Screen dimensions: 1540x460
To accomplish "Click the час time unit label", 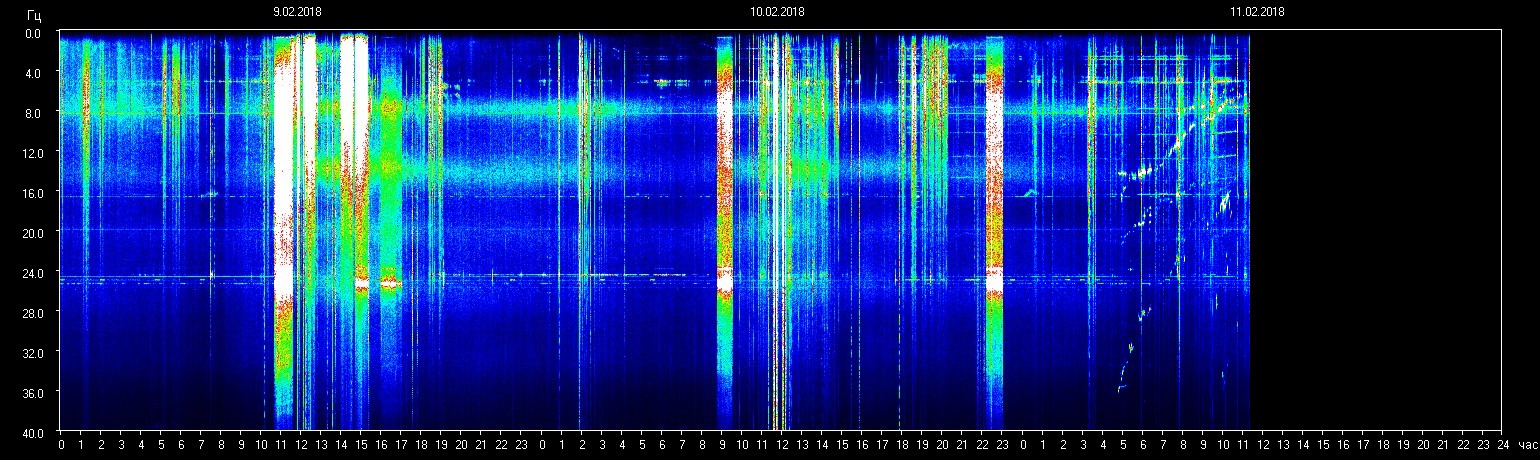I will click(x=1526, y=444).
